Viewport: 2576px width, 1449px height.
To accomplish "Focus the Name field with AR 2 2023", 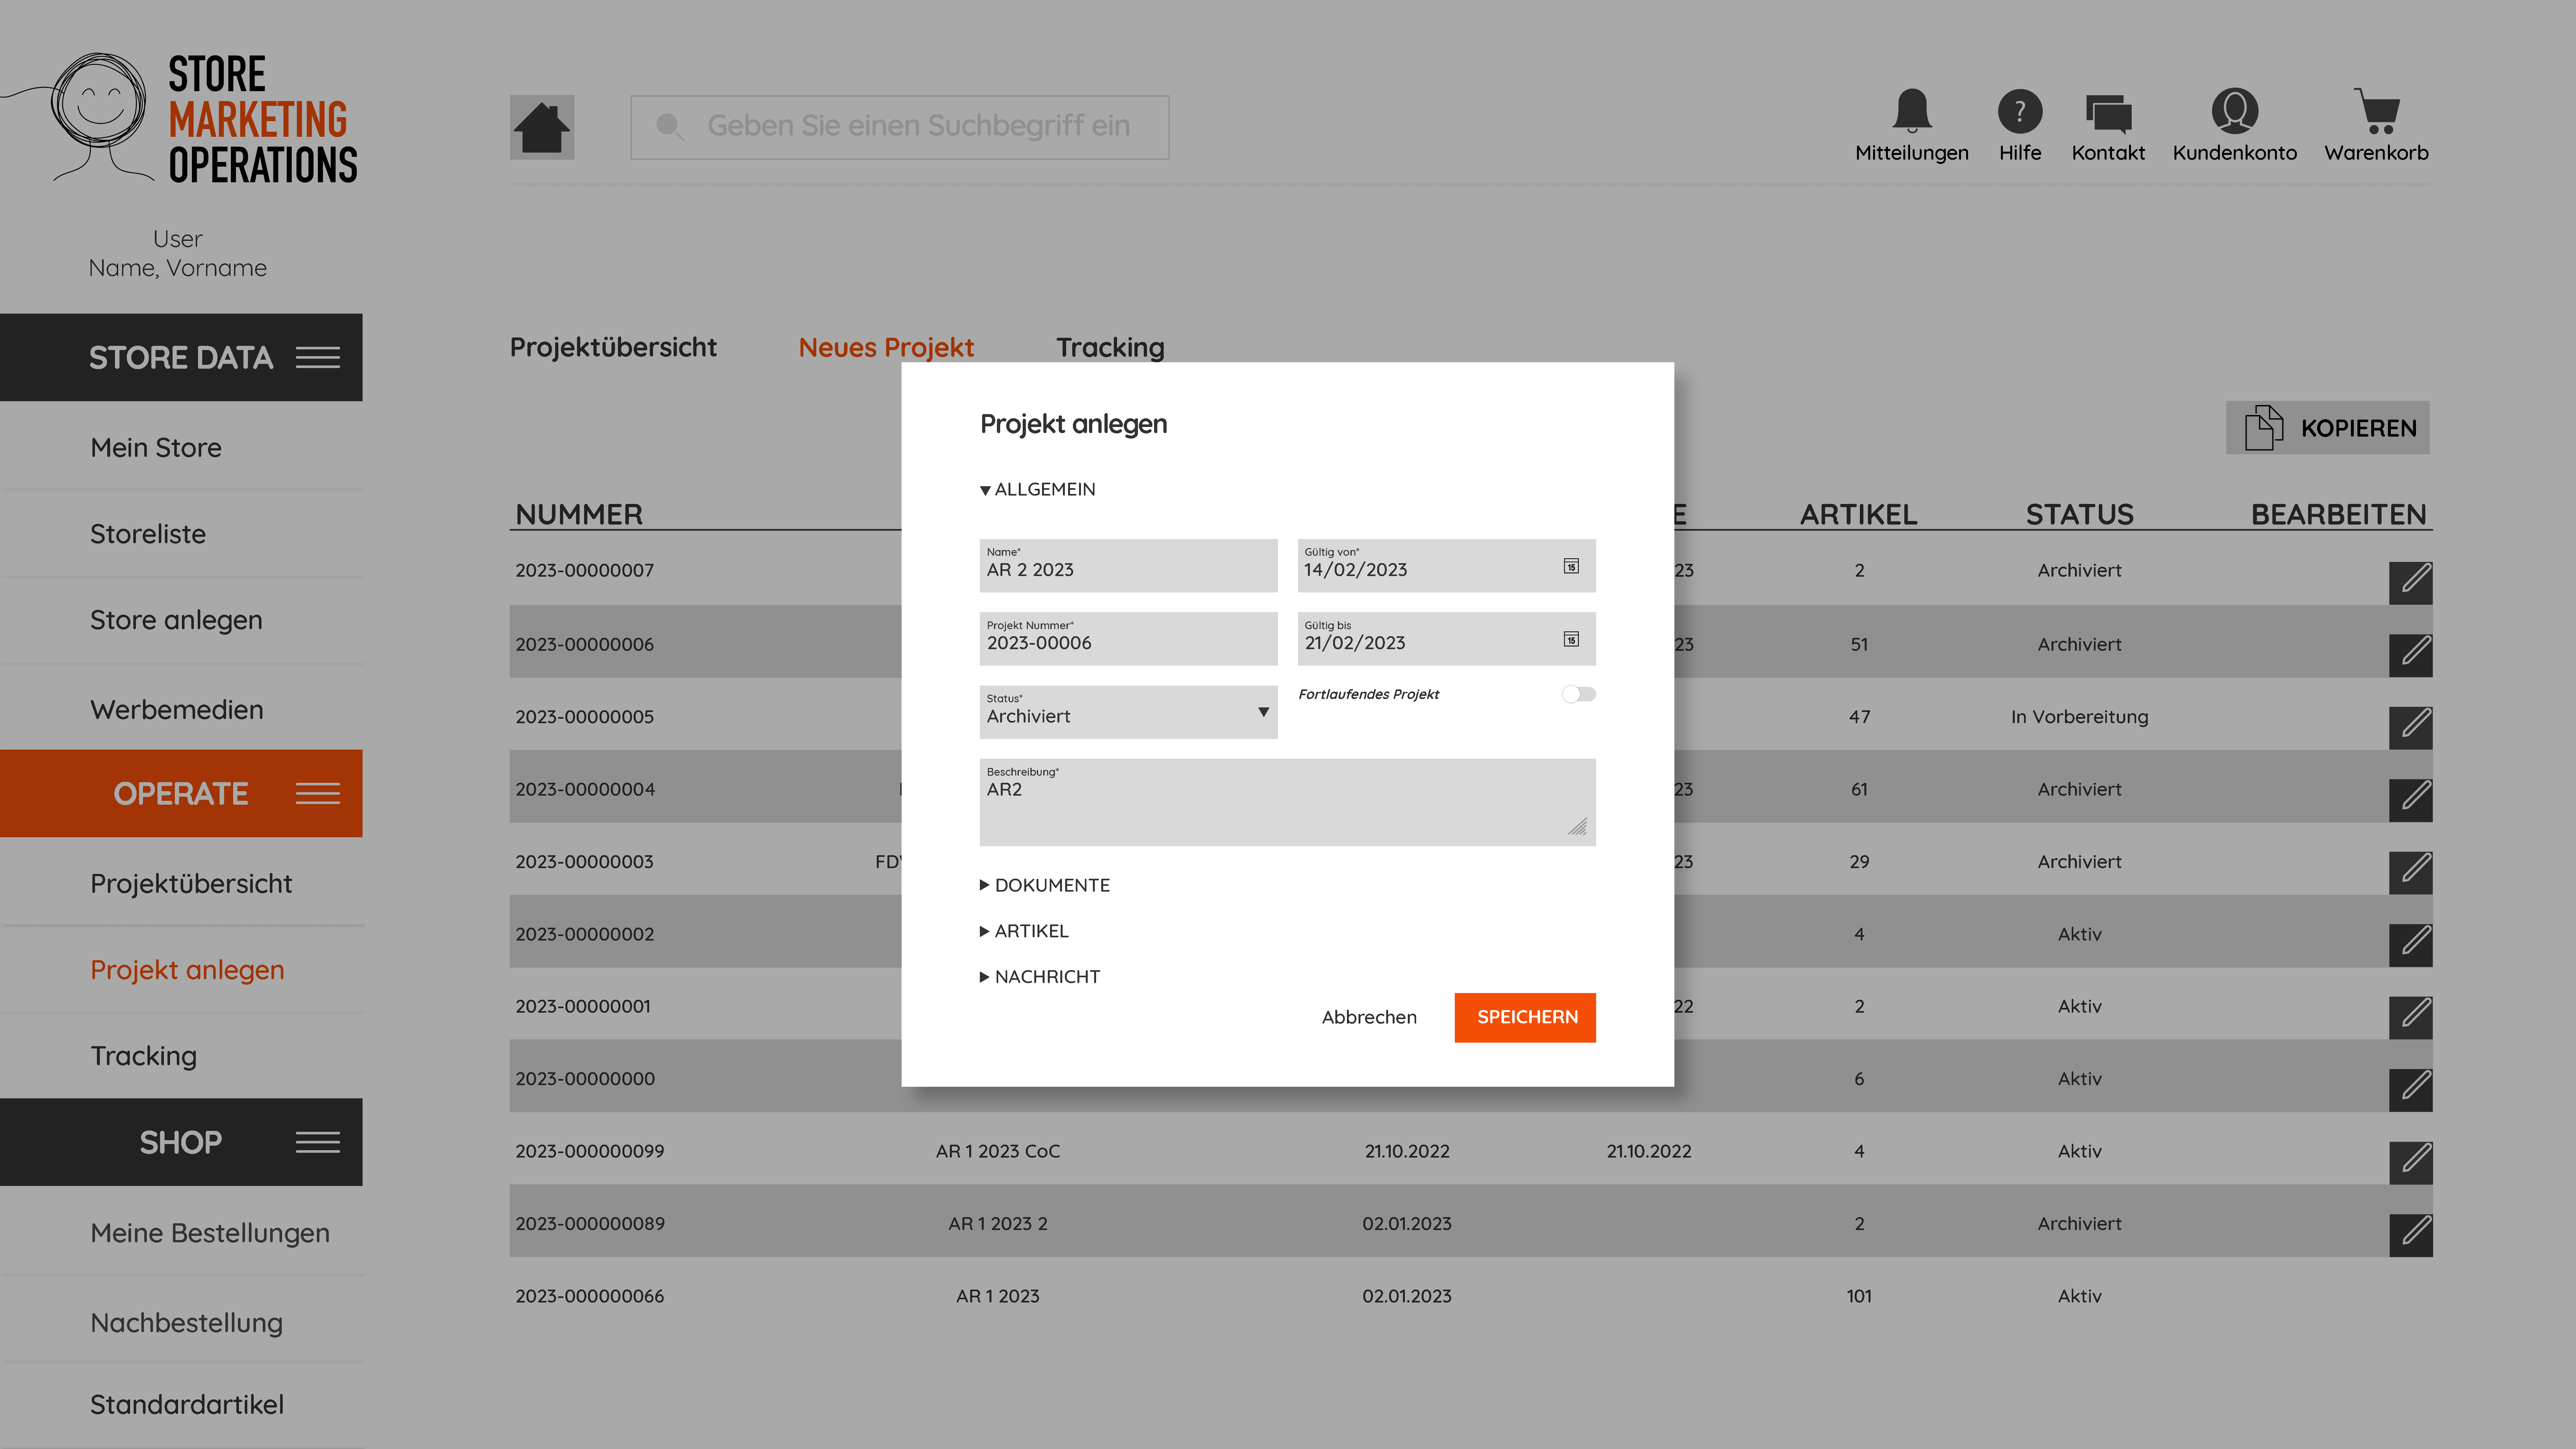I will tap(1128, 566).
